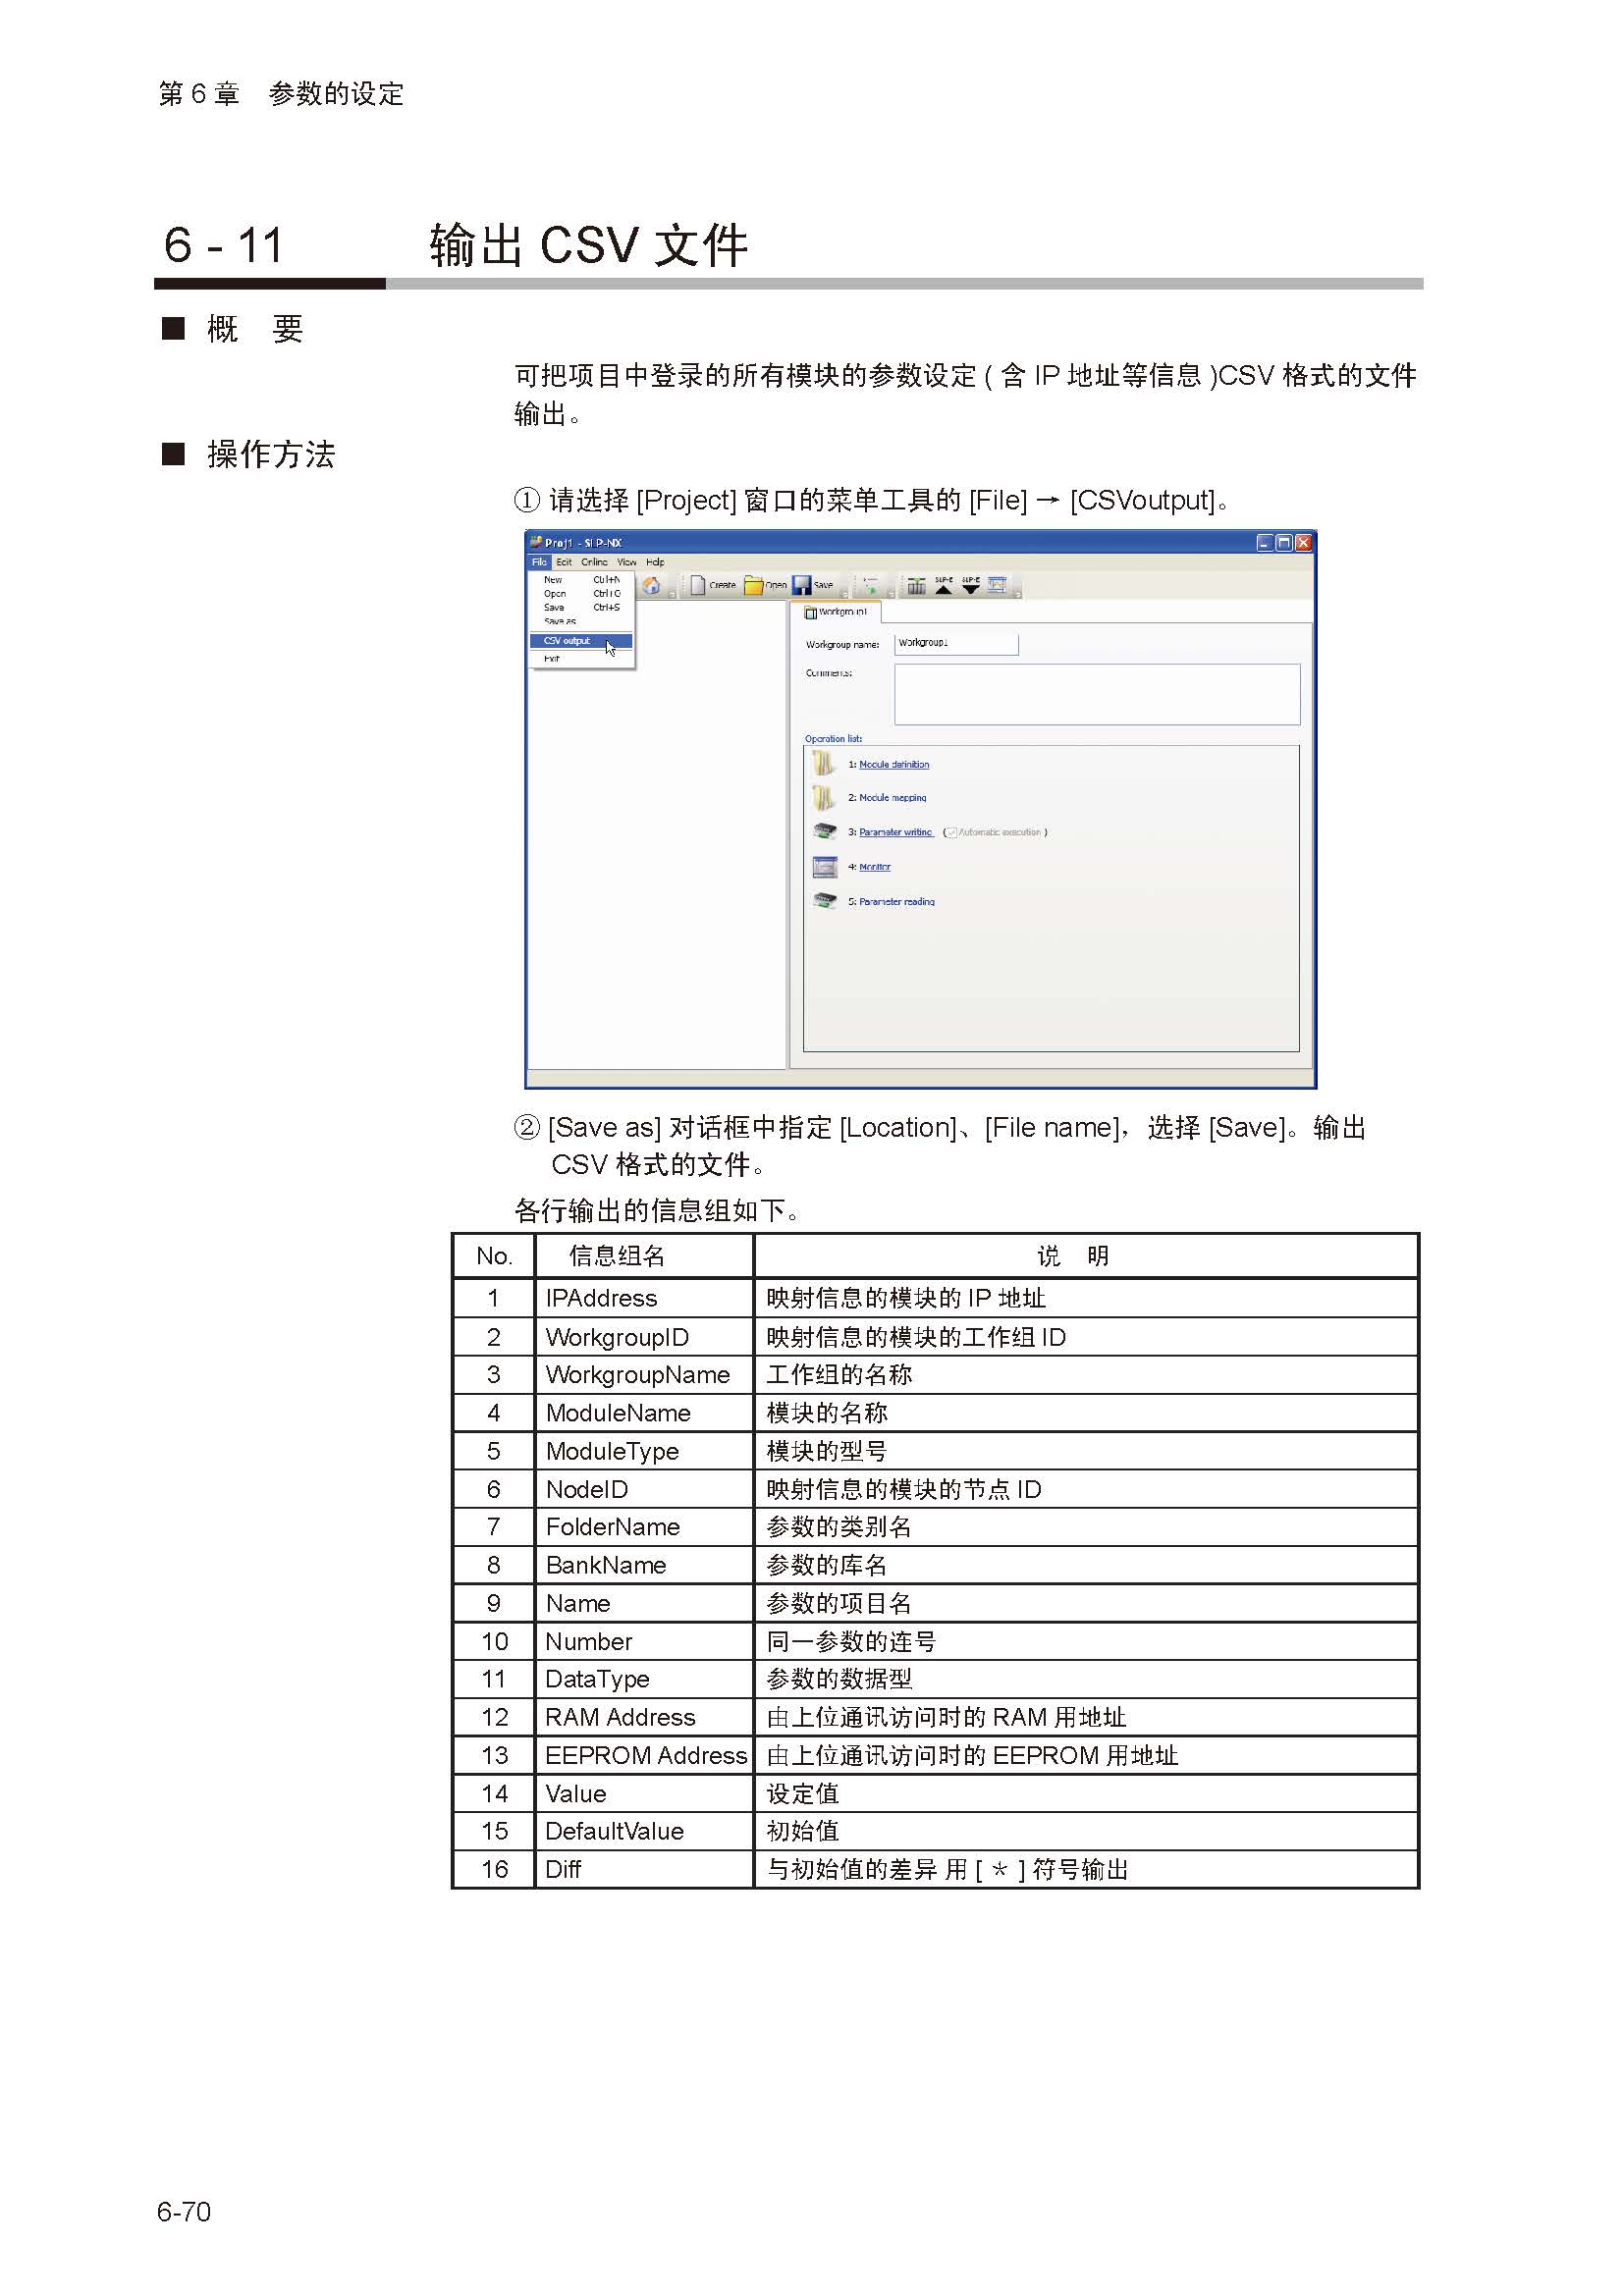Open the Parameter reading link
This screenshot has height=2296, width=1624.
point(897,902)
